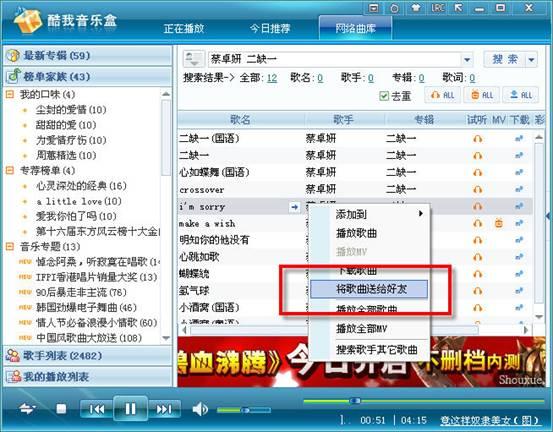Listen to all results with headphone ALL button

[x=443, y=95]
